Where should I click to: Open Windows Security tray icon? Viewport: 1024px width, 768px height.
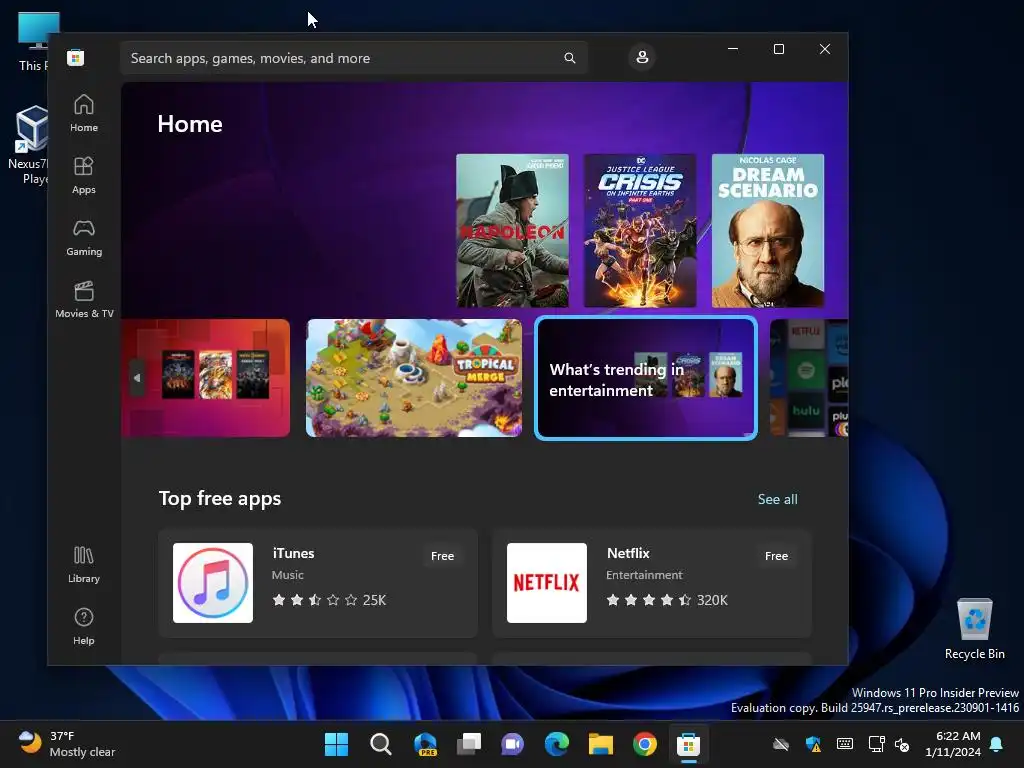(x=813, y=744)
